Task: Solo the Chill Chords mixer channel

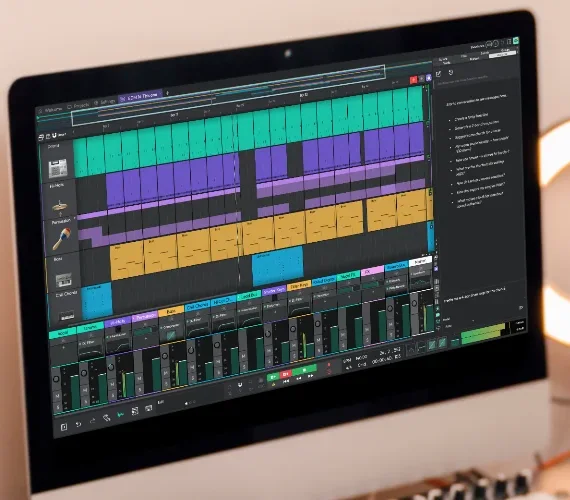Action: tap(192, 378)
